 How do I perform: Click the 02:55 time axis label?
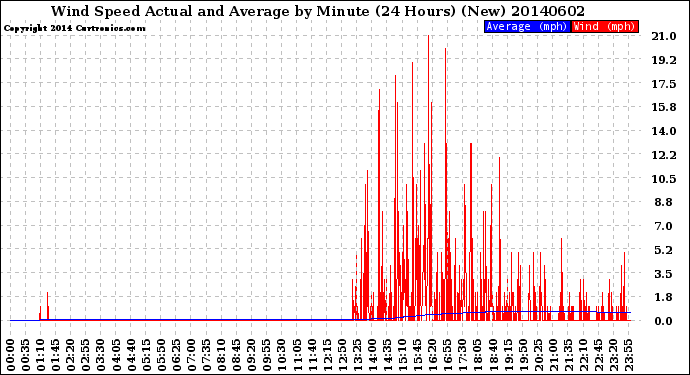[x=86, y=355]
